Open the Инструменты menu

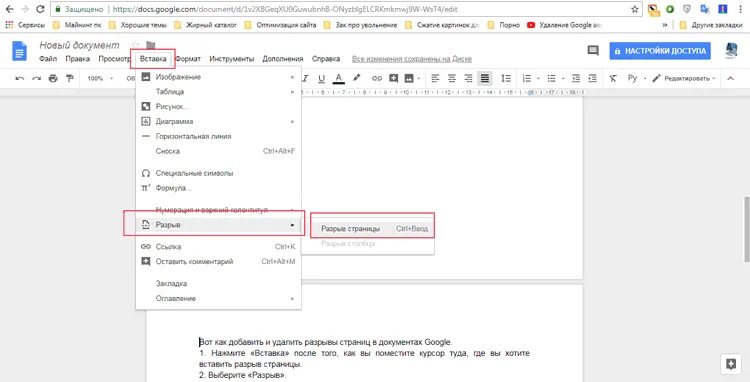coord(232,59)
